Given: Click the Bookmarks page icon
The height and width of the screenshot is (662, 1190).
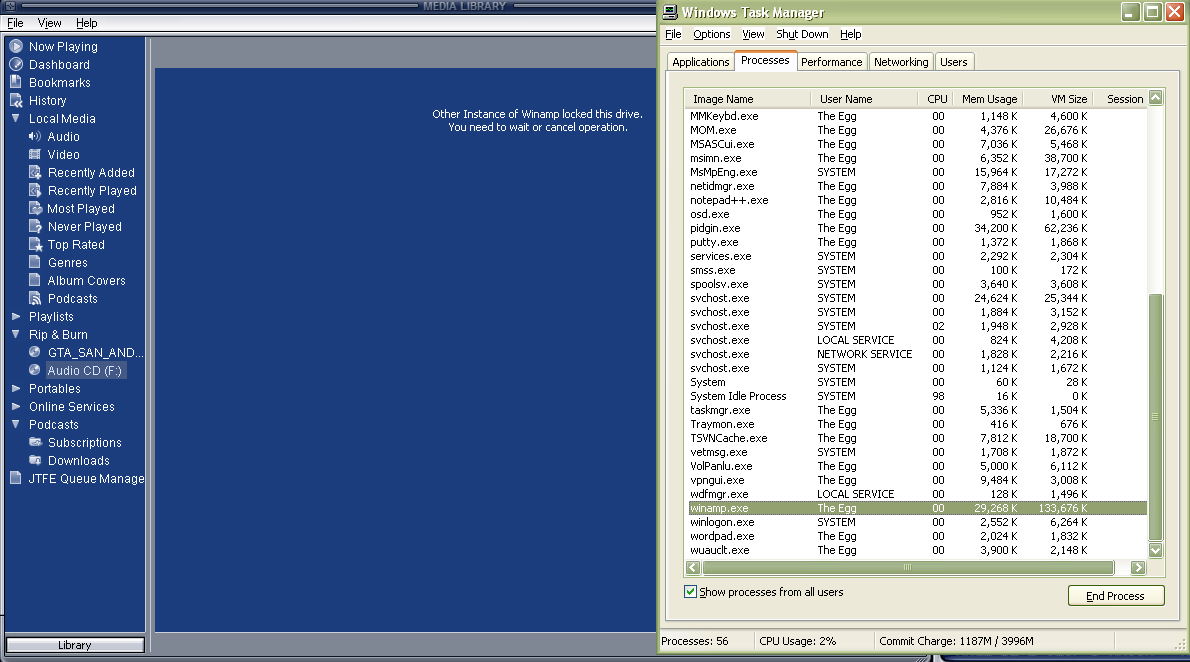Looking at the screenshot, I should point(16,82).
